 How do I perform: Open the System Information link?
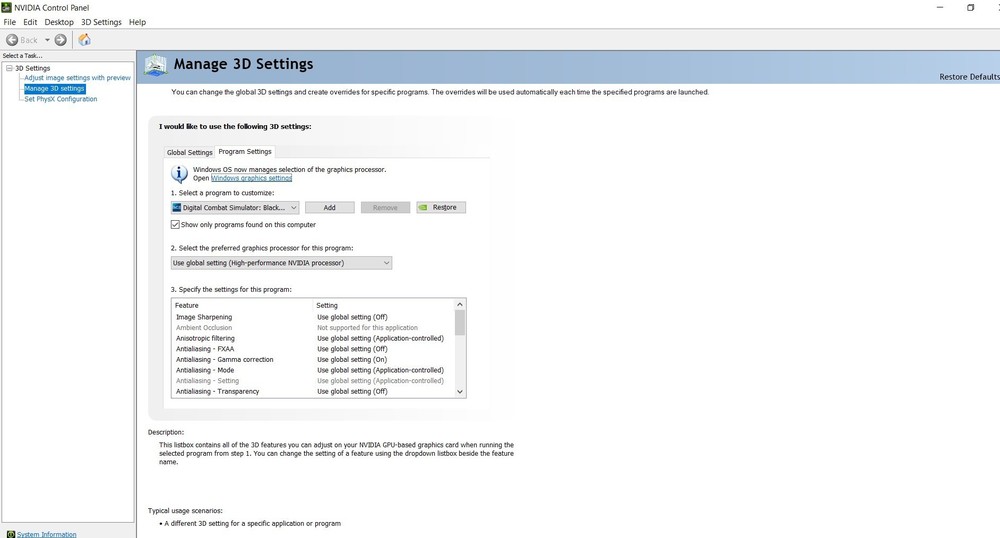coord(47,534)
